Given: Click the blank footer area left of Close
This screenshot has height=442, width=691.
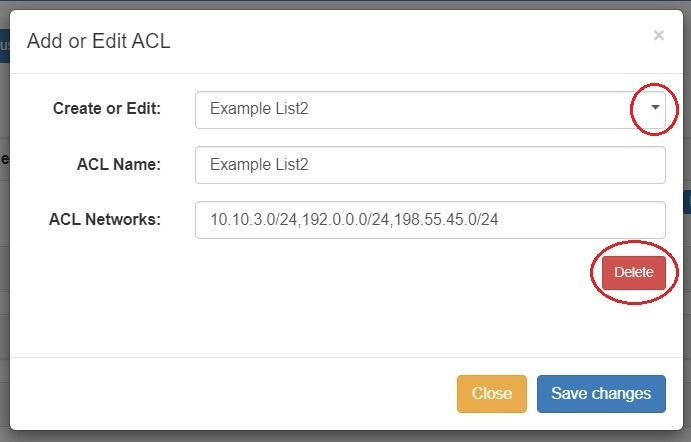Looking at the screenshot, I should [x=230, y=393].
